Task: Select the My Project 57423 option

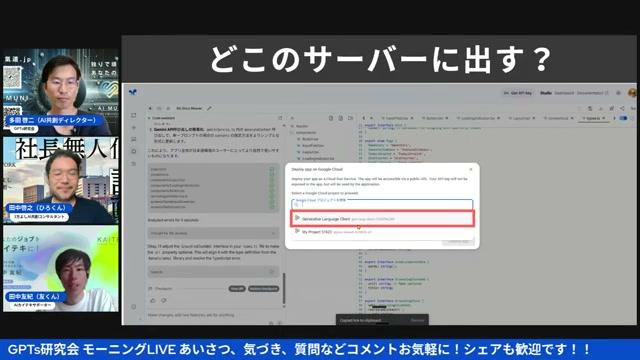Action: [382, 231]
